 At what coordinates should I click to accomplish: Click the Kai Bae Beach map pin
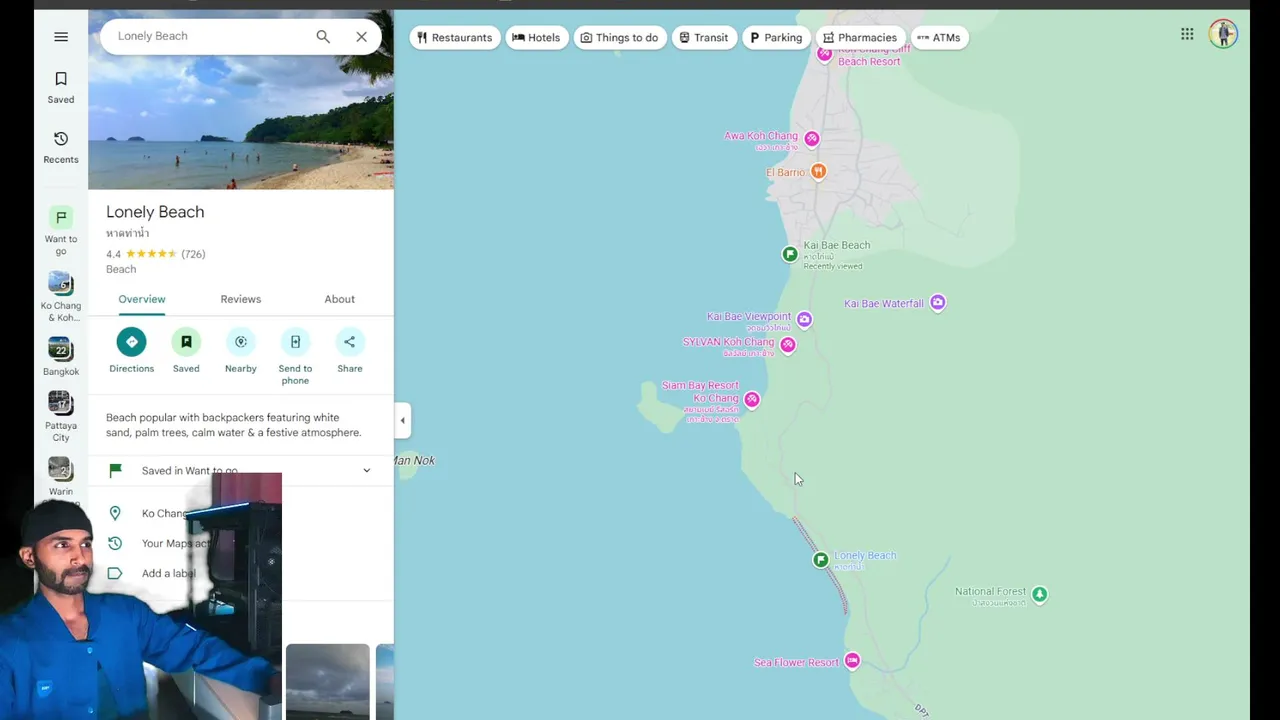tap(790, 254)
